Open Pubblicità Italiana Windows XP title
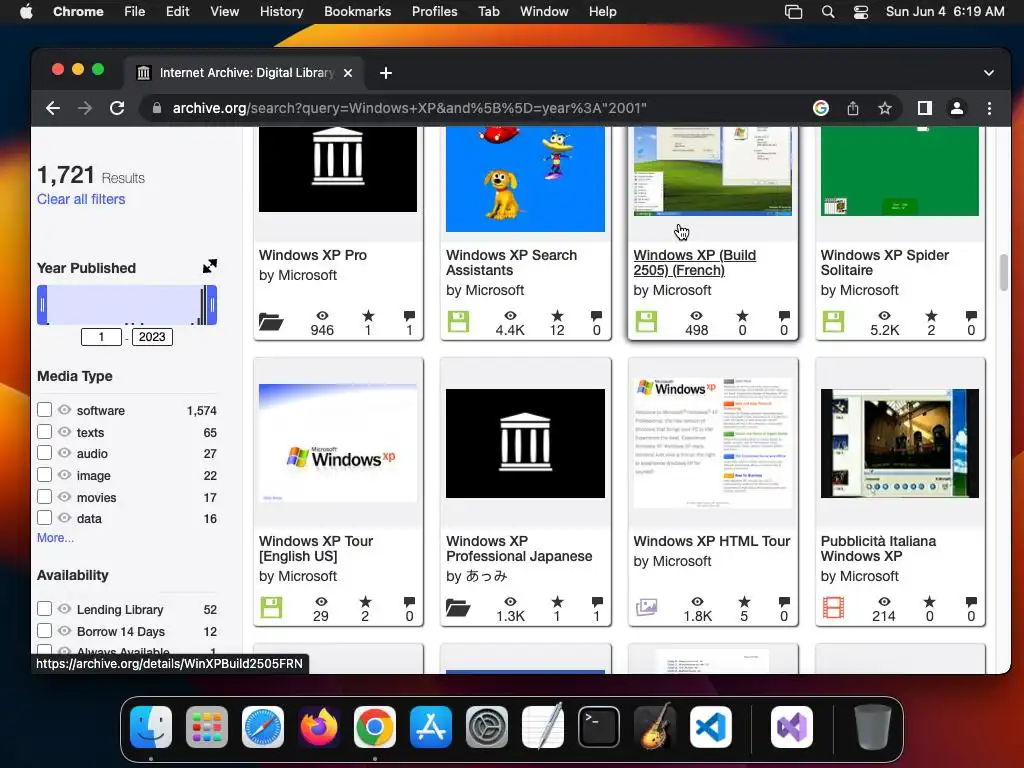 point(878,549)
